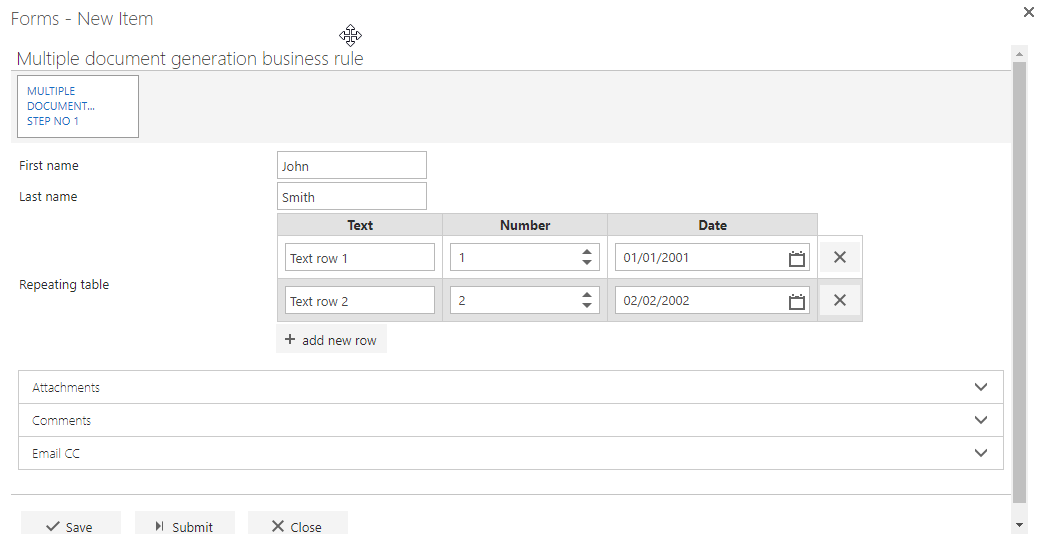Edit the Text row 2 field

coord(360,300)
